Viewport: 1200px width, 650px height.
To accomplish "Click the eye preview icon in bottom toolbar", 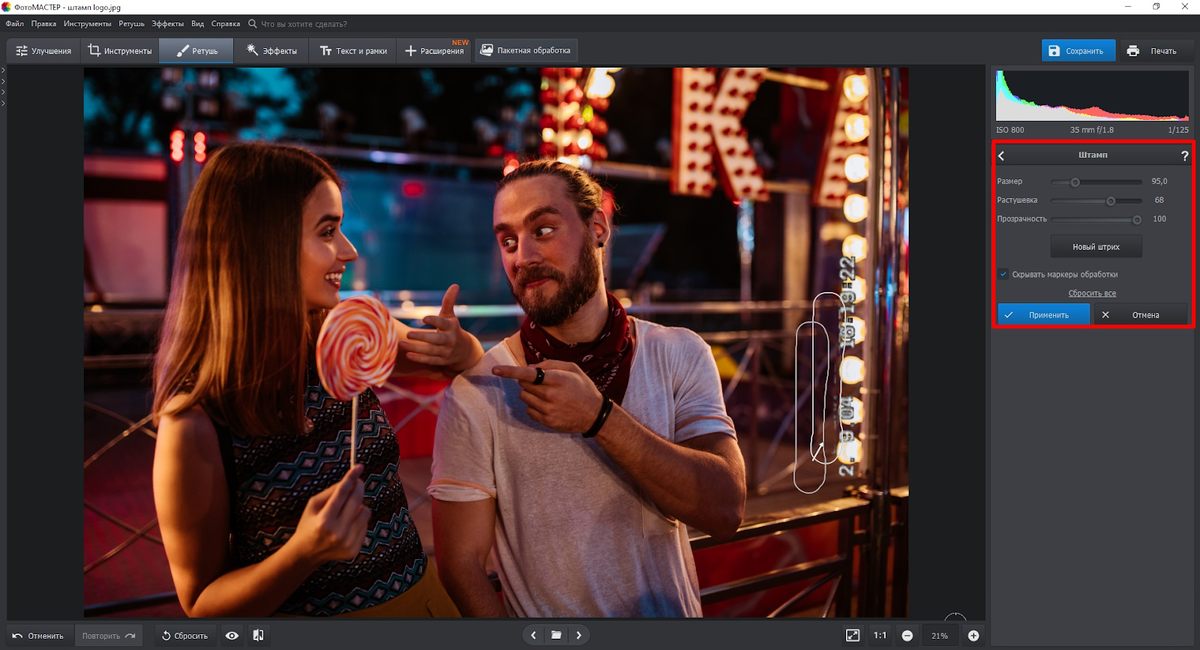I will click(x=232, y=635).
